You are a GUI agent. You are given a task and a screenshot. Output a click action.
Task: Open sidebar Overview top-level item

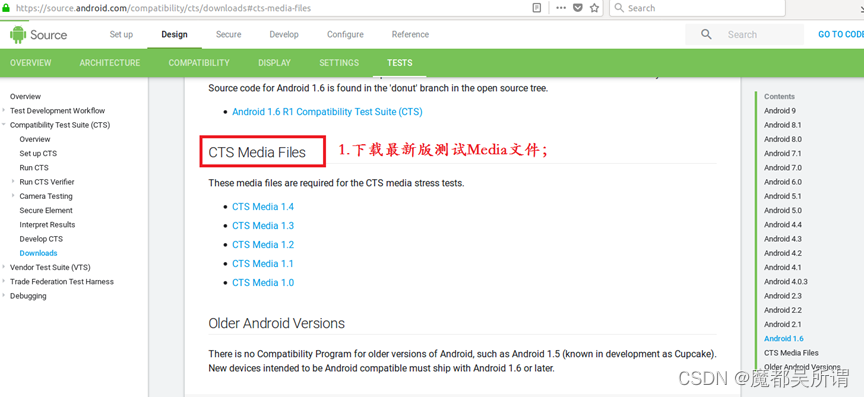click(25, 96)
